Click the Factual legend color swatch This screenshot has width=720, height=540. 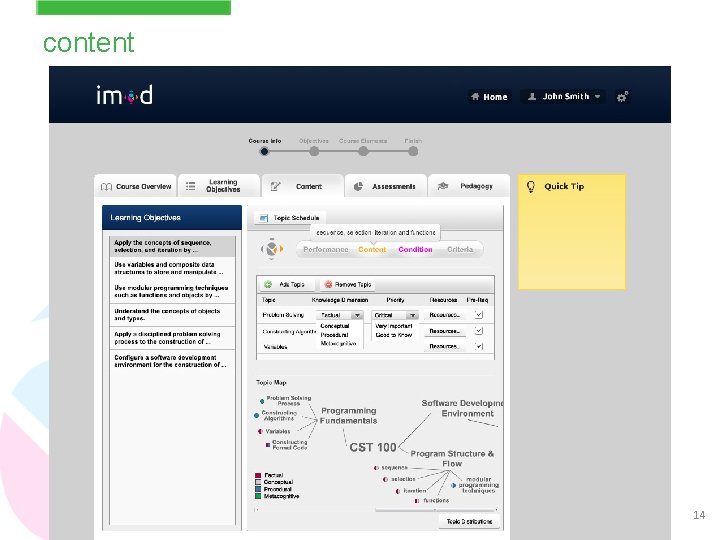pyautogui.click(x=258, y=475)
